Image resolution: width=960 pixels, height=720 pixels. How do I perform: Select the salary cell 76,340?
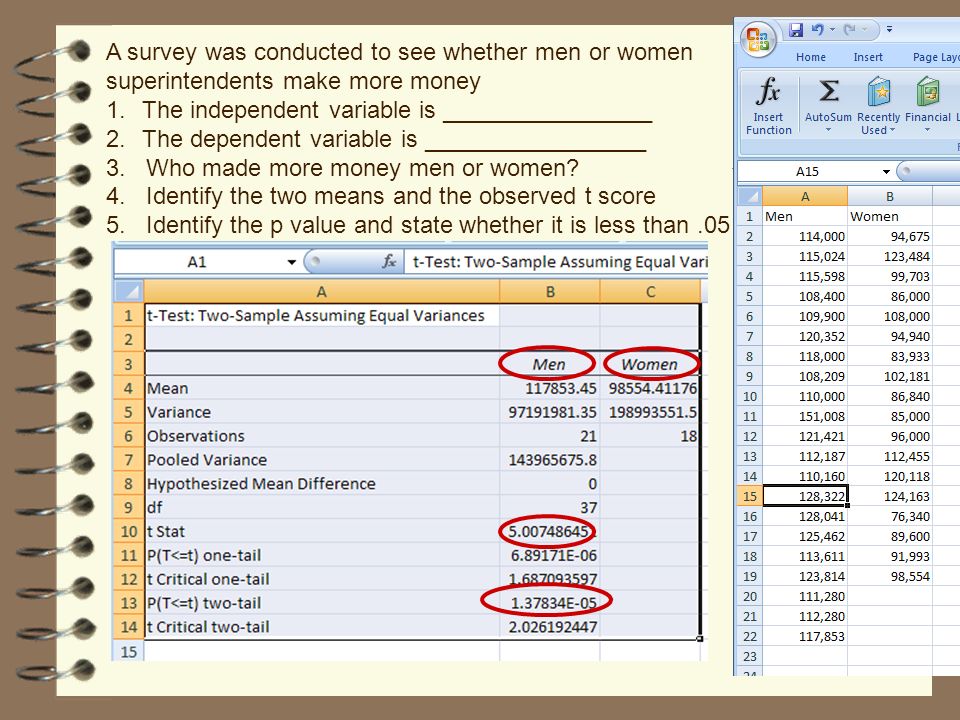pos(890,516)
